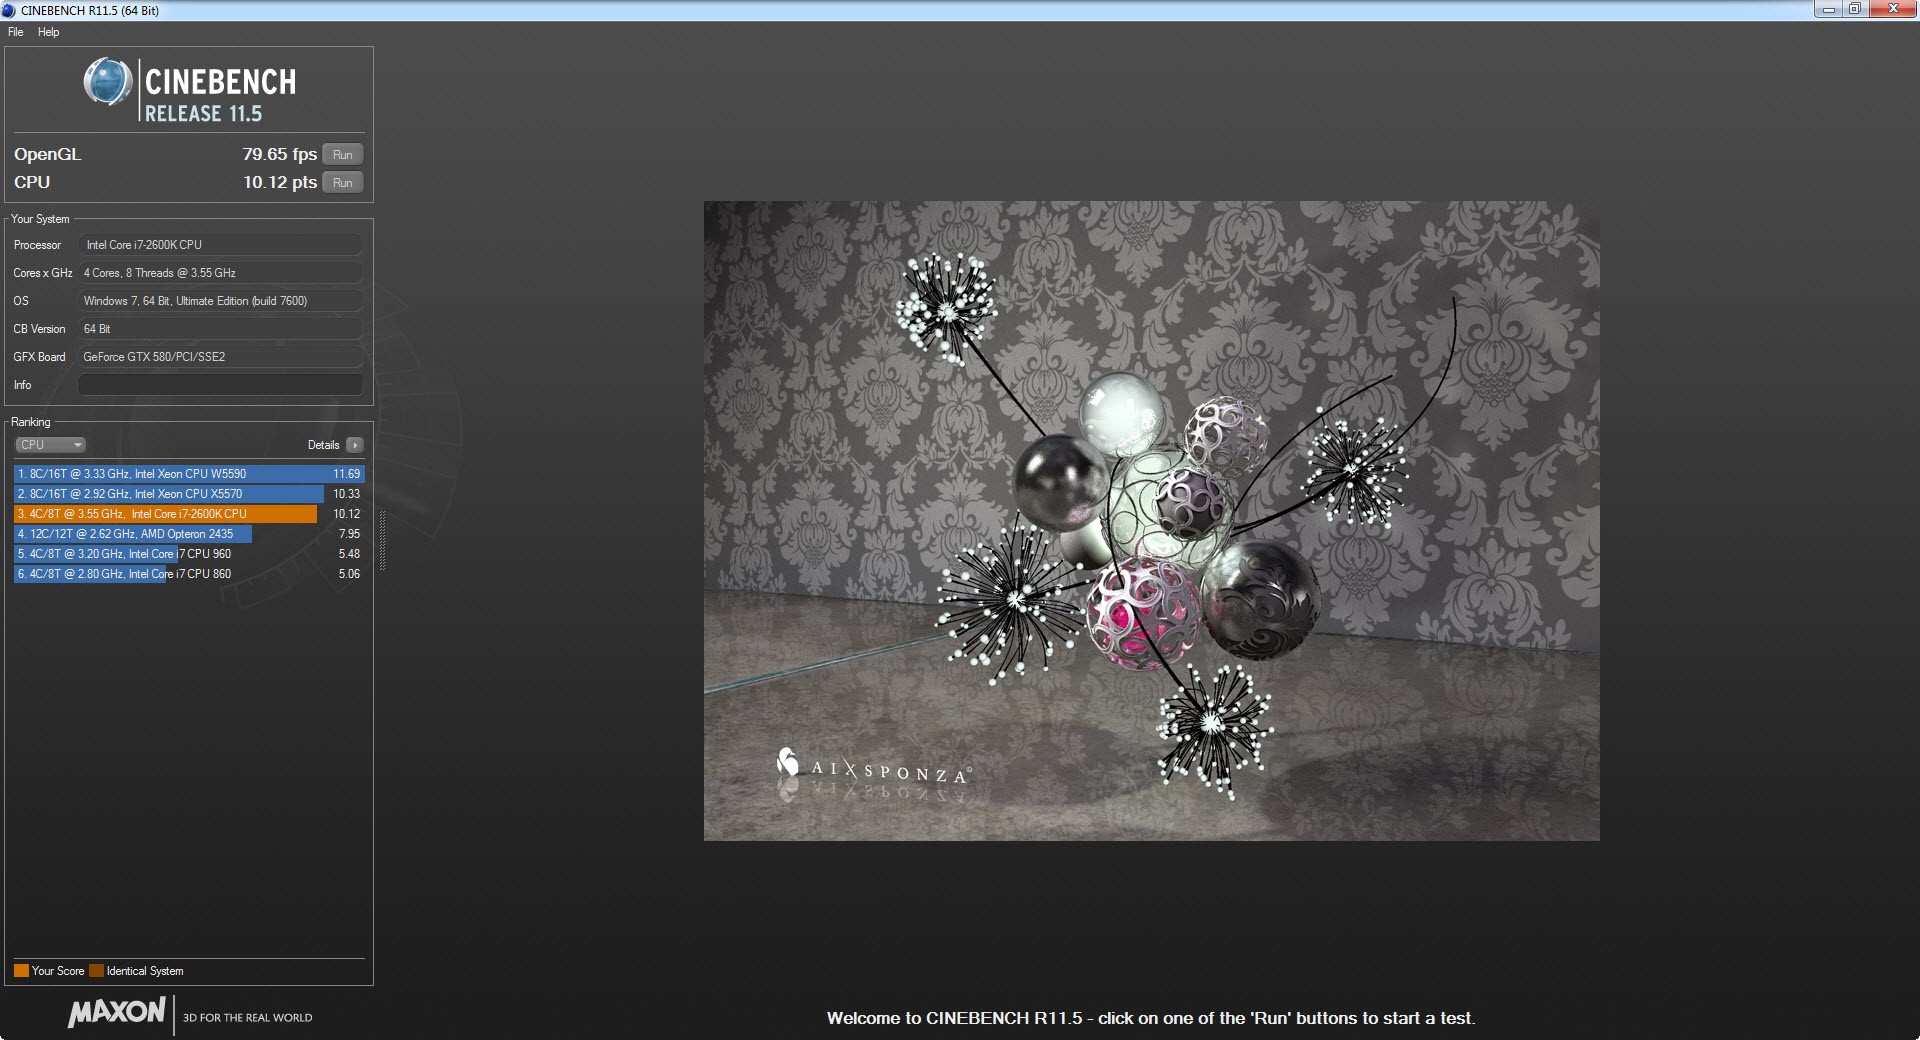
Task: Click the MAXON logo
Action: pos(116,1012)
